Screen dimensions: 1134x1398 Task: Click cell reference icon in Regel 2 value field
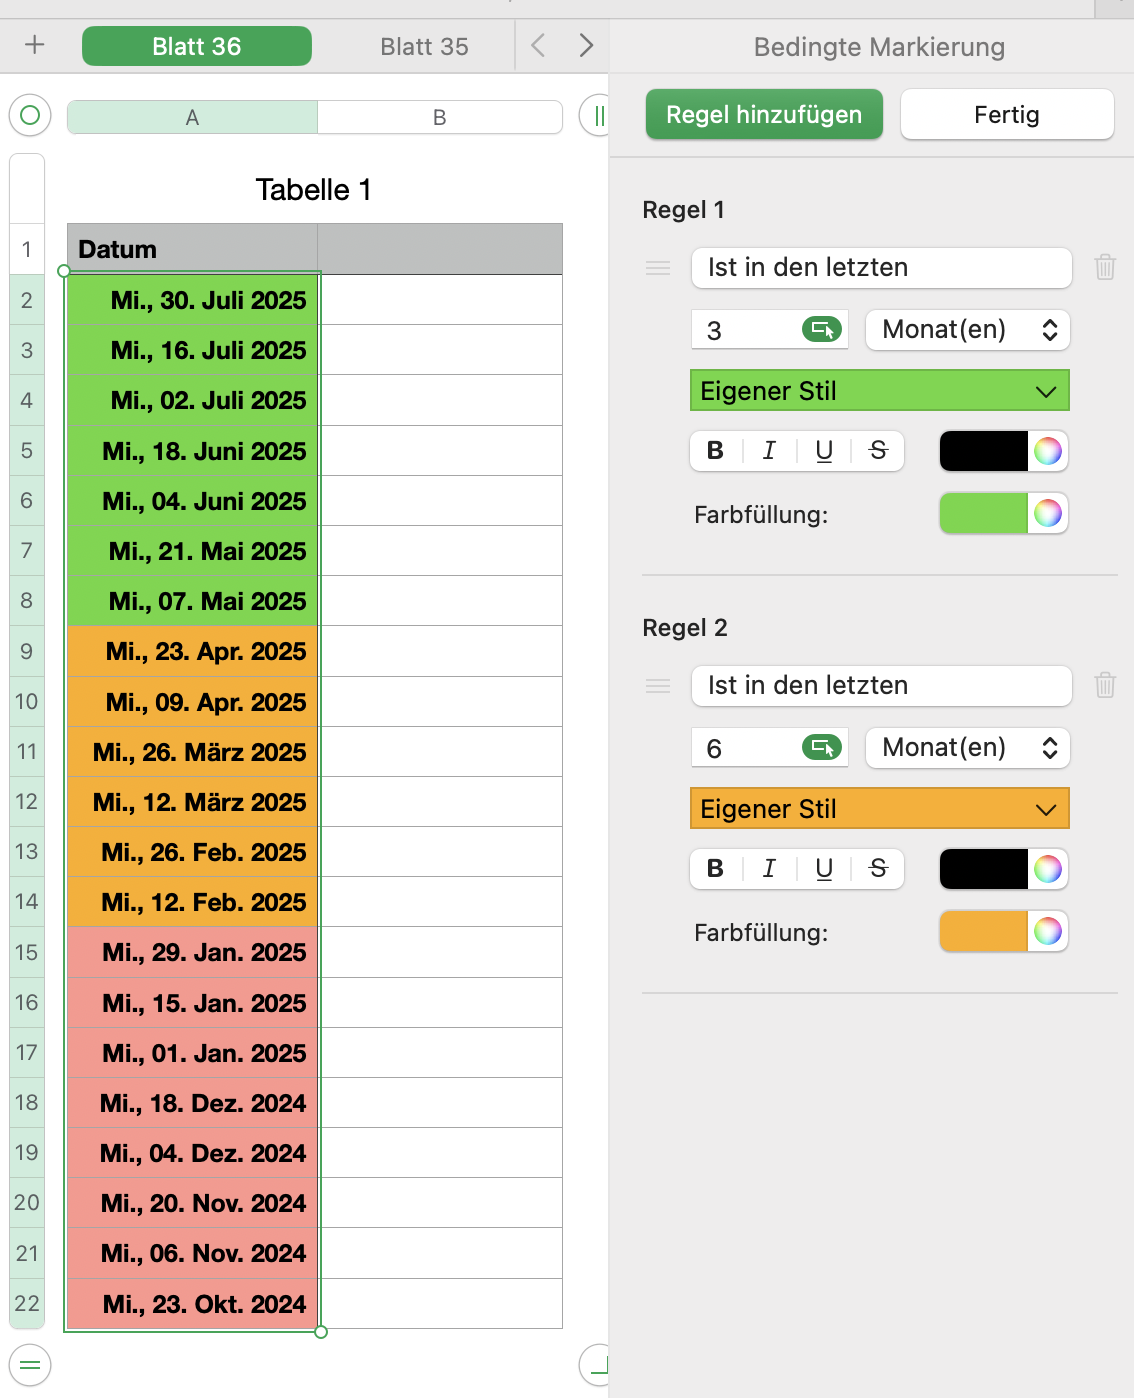(822, 748)
